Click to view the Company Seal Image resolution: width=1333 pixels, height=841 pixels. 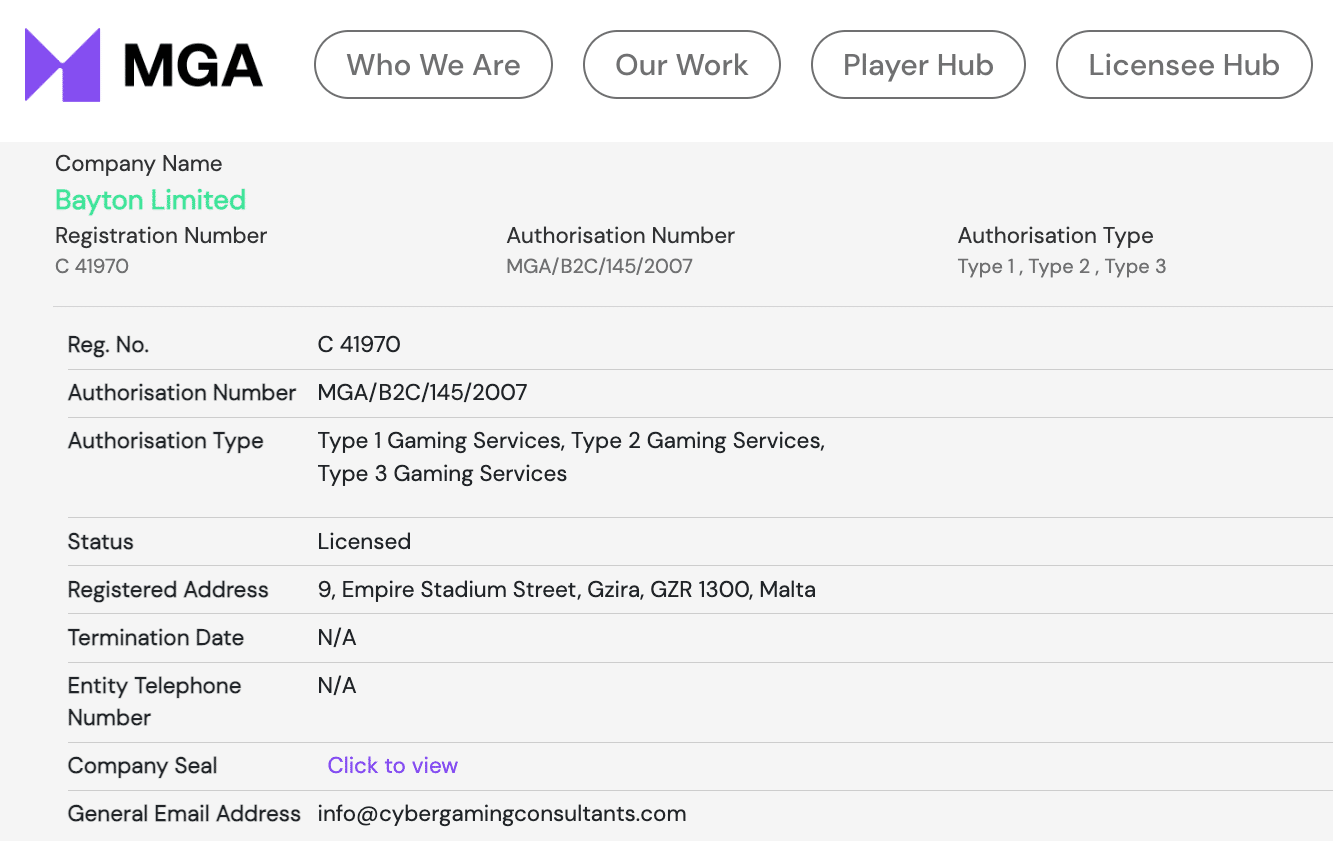[x=392, y=766]
